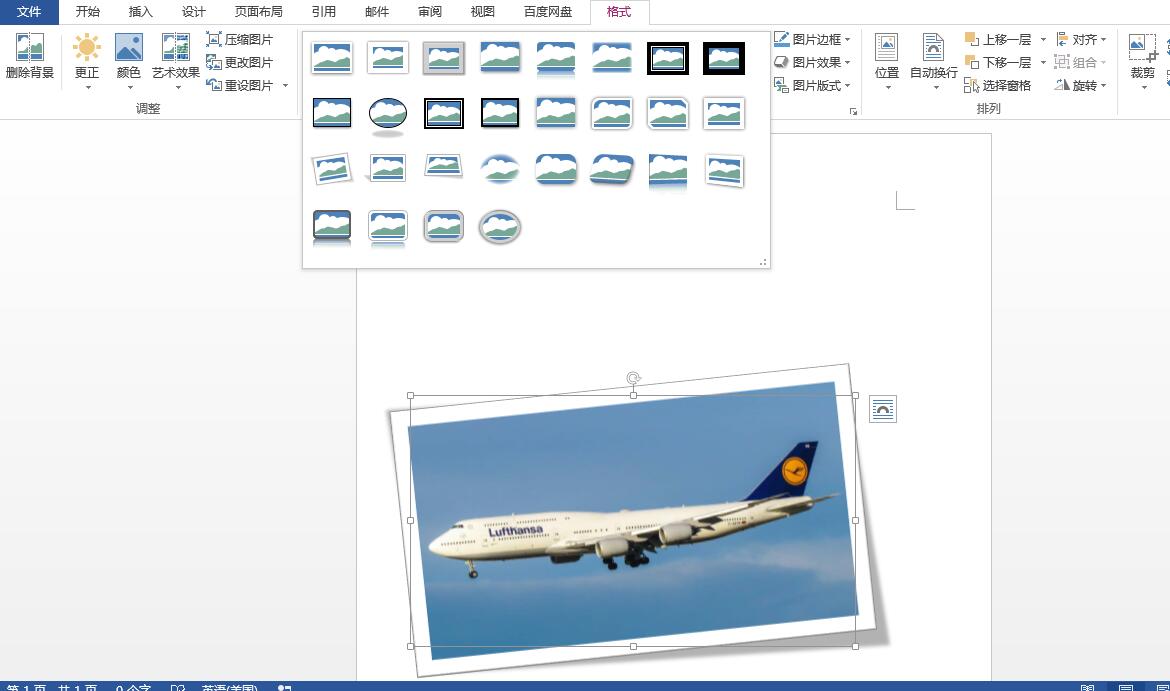Viewport: 1170px width, 691px height.
Task: Open the 位置 (Position) dropdown
Action: pos(886,61)
